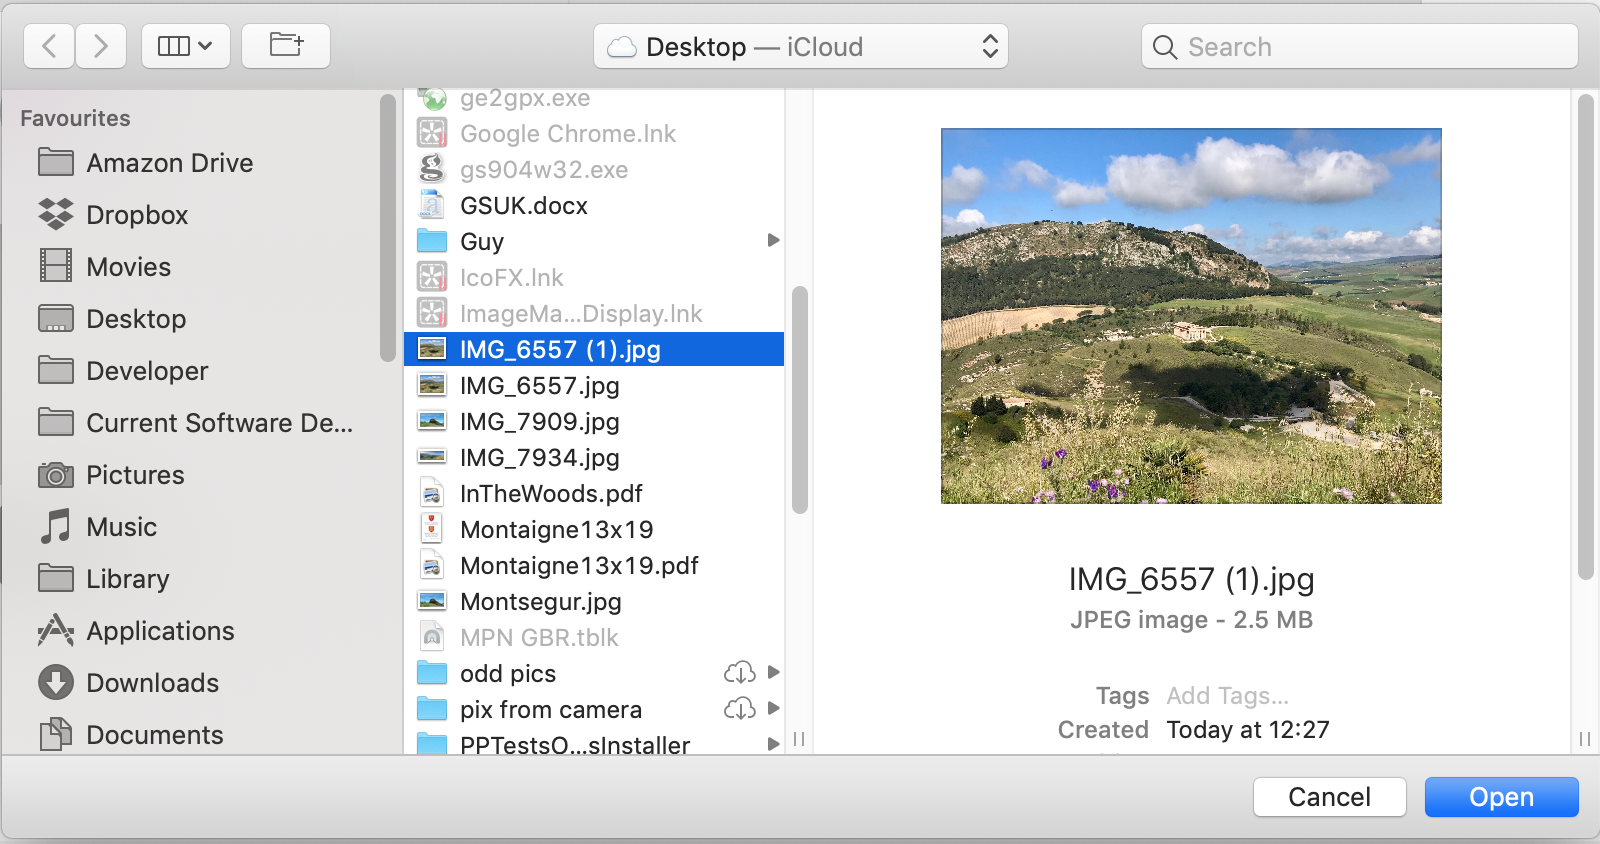Open the Library folder icon

(x=56, y=578)
